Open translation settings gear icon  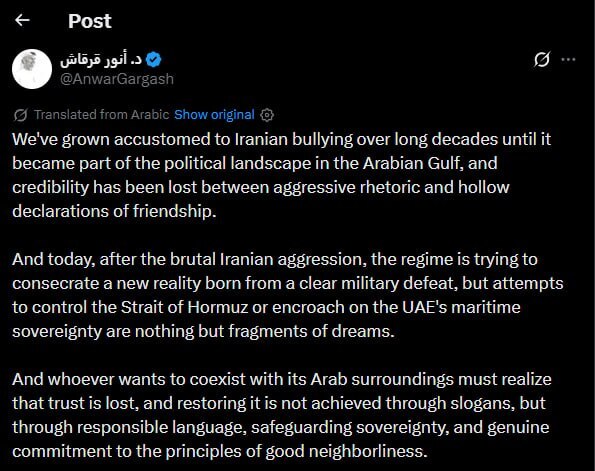pyautogui.click(x=267, y=115)
